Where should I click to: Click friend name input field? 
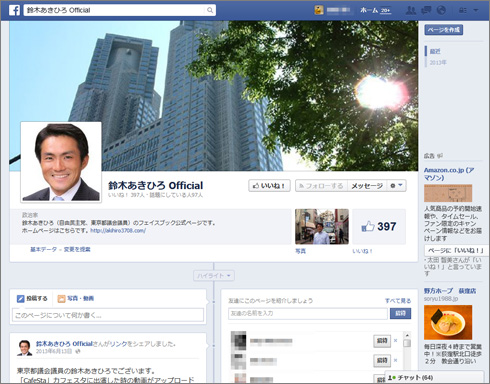click(308, 313)
